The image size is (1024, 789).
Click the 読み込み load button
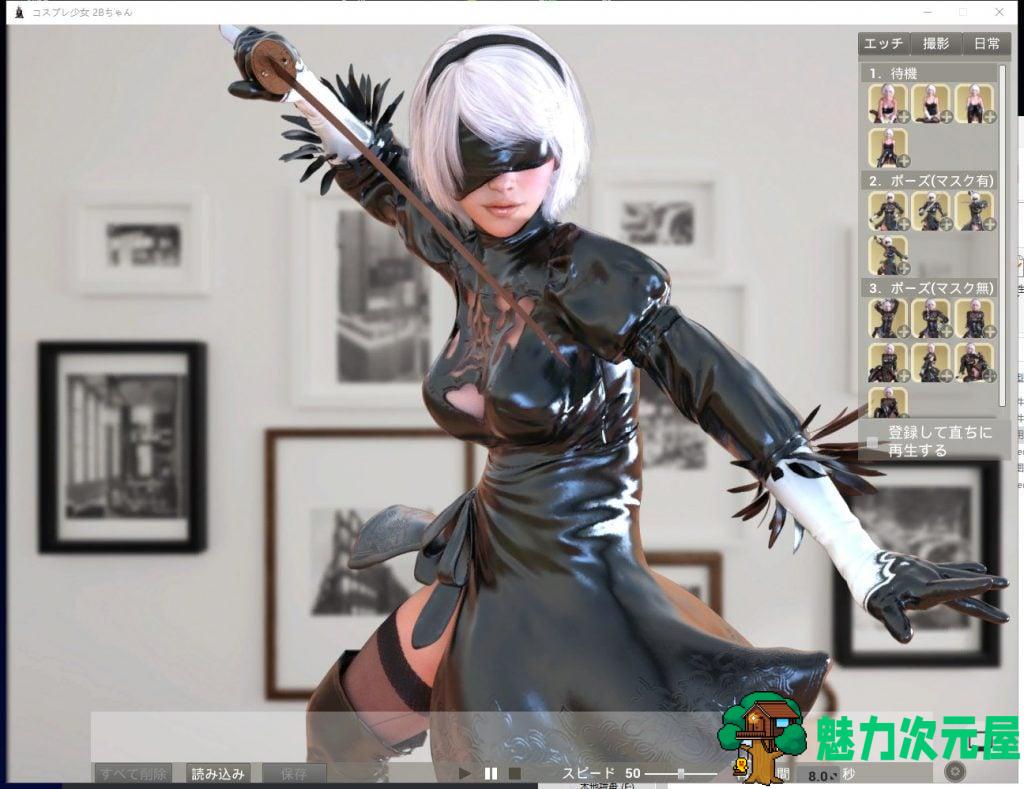pyautogui.click(x=218, y=774)
